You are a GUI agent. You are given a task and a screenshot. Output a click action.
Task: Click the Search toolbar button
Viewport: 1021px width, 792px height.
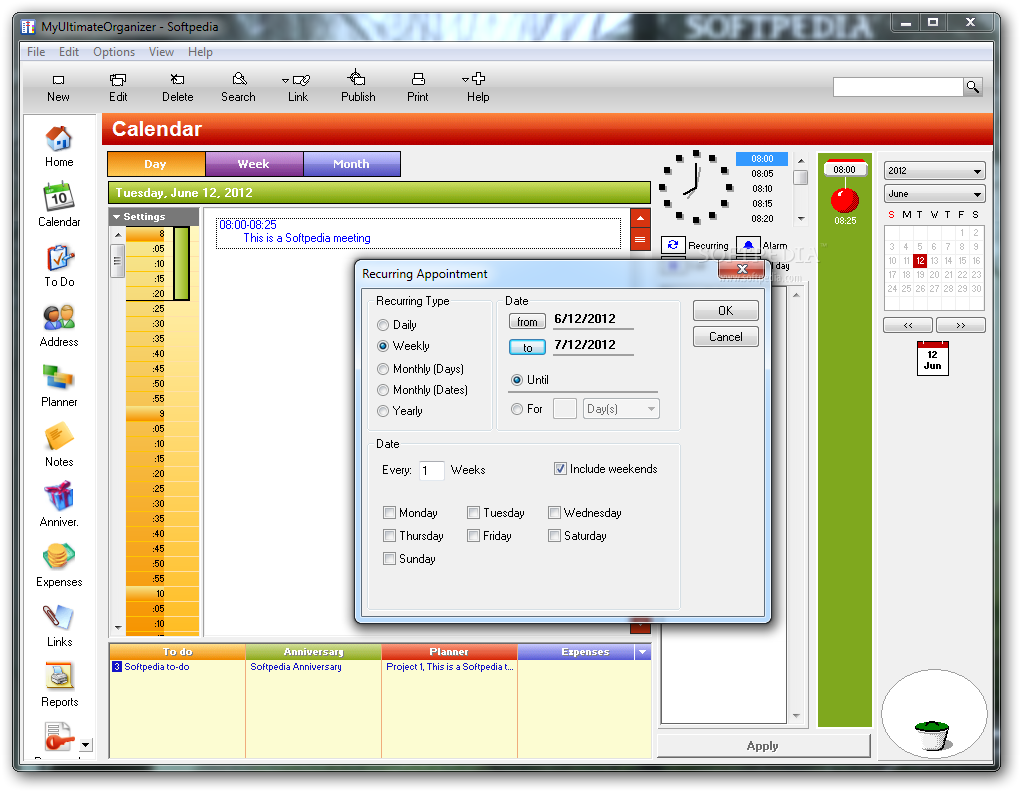[238, 88]
